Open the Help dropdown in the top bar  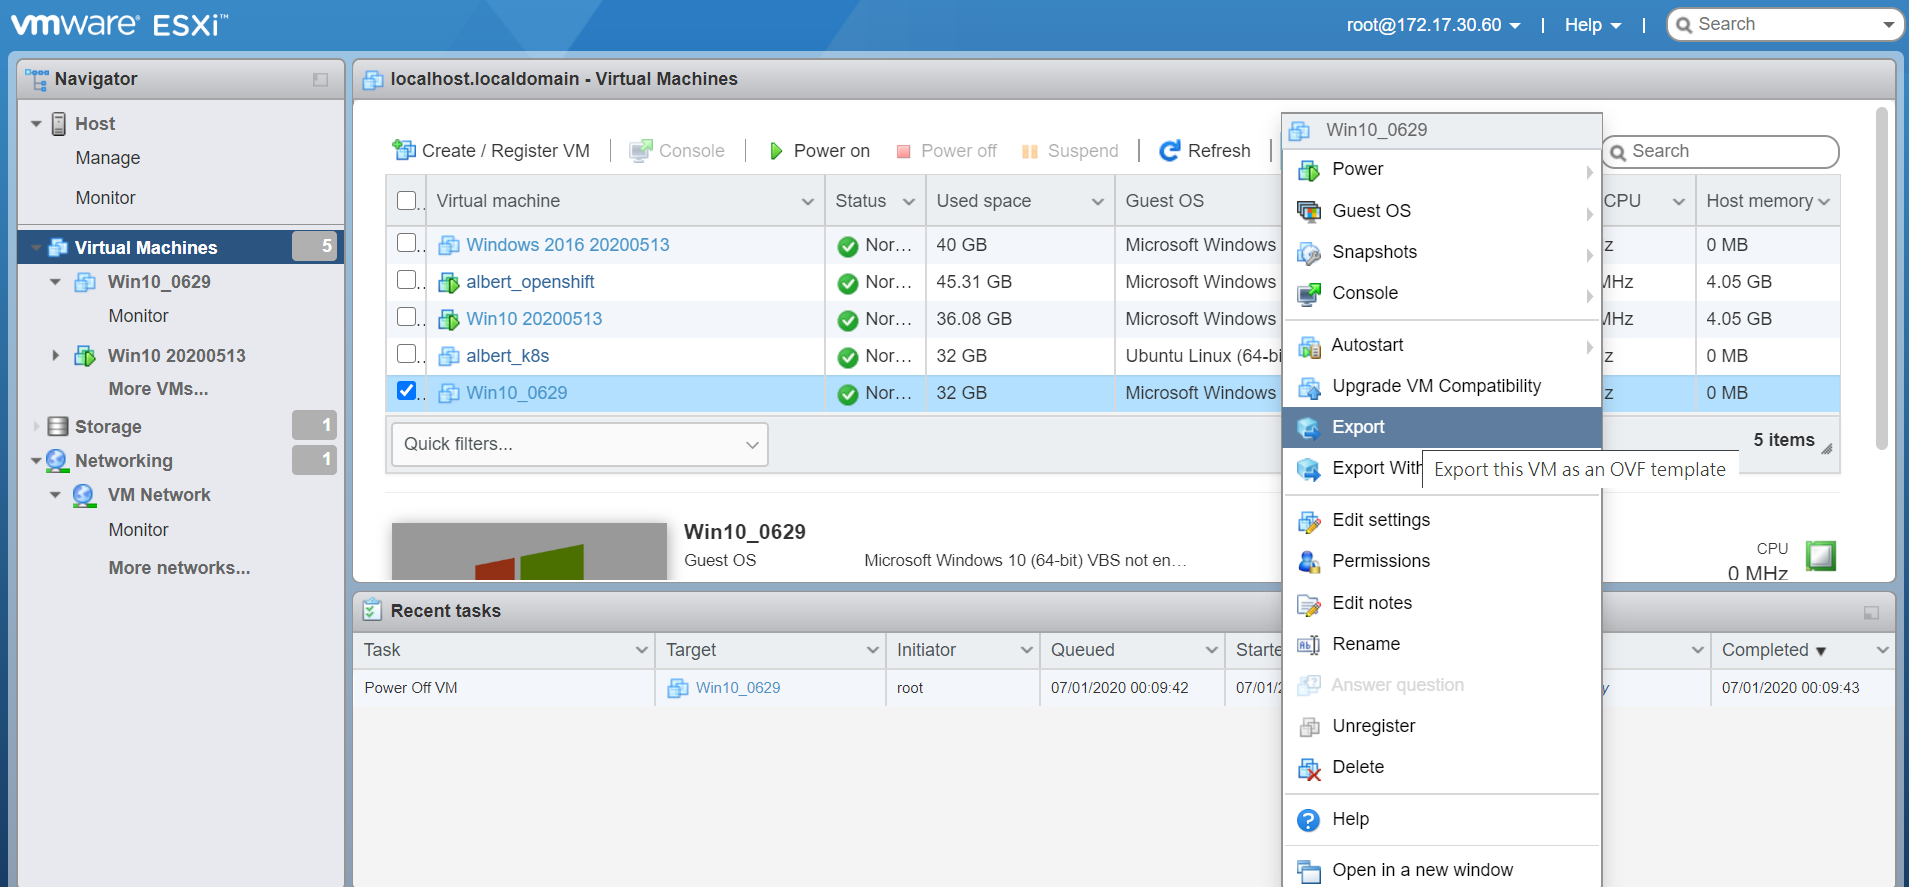point(1592,25)
